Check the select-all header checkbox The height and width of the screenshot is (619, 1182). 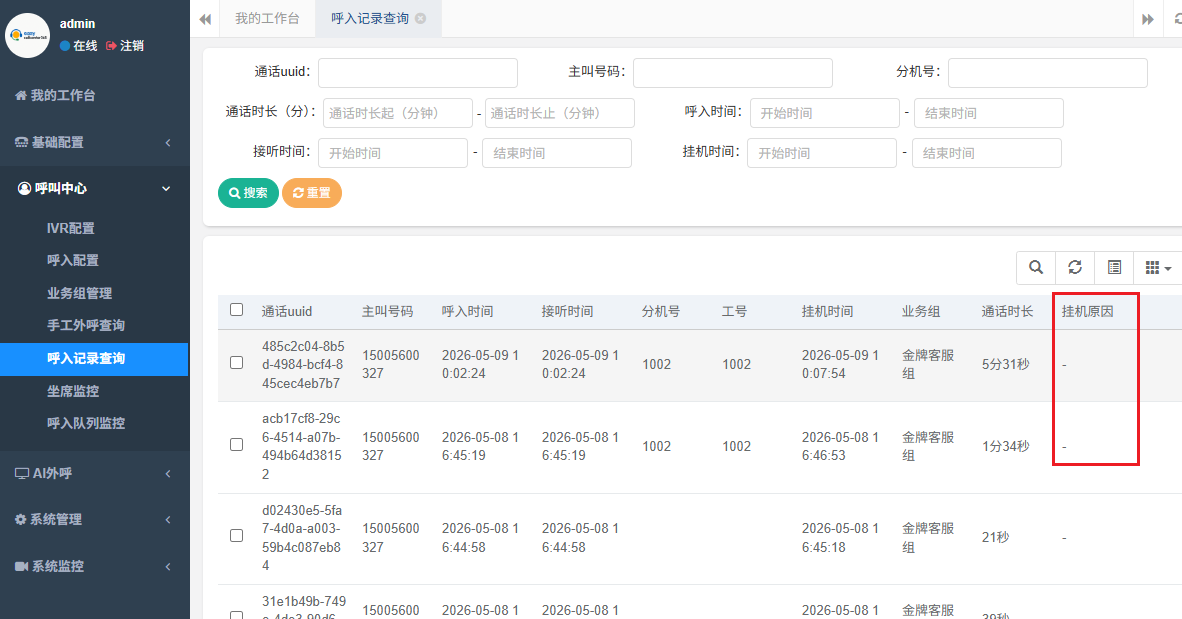pos(237,310)
